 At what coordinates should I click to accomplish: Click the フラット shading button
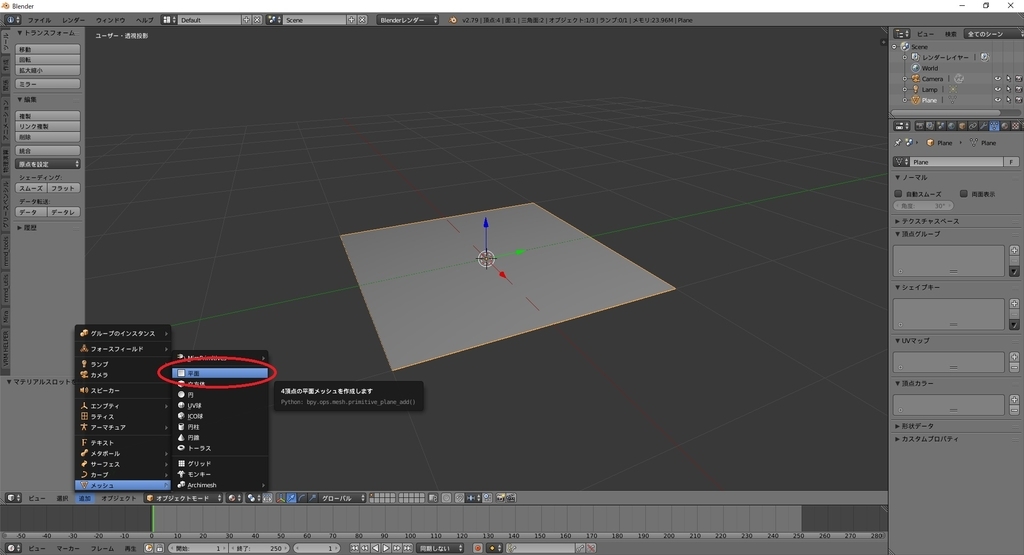coord(63,188)
